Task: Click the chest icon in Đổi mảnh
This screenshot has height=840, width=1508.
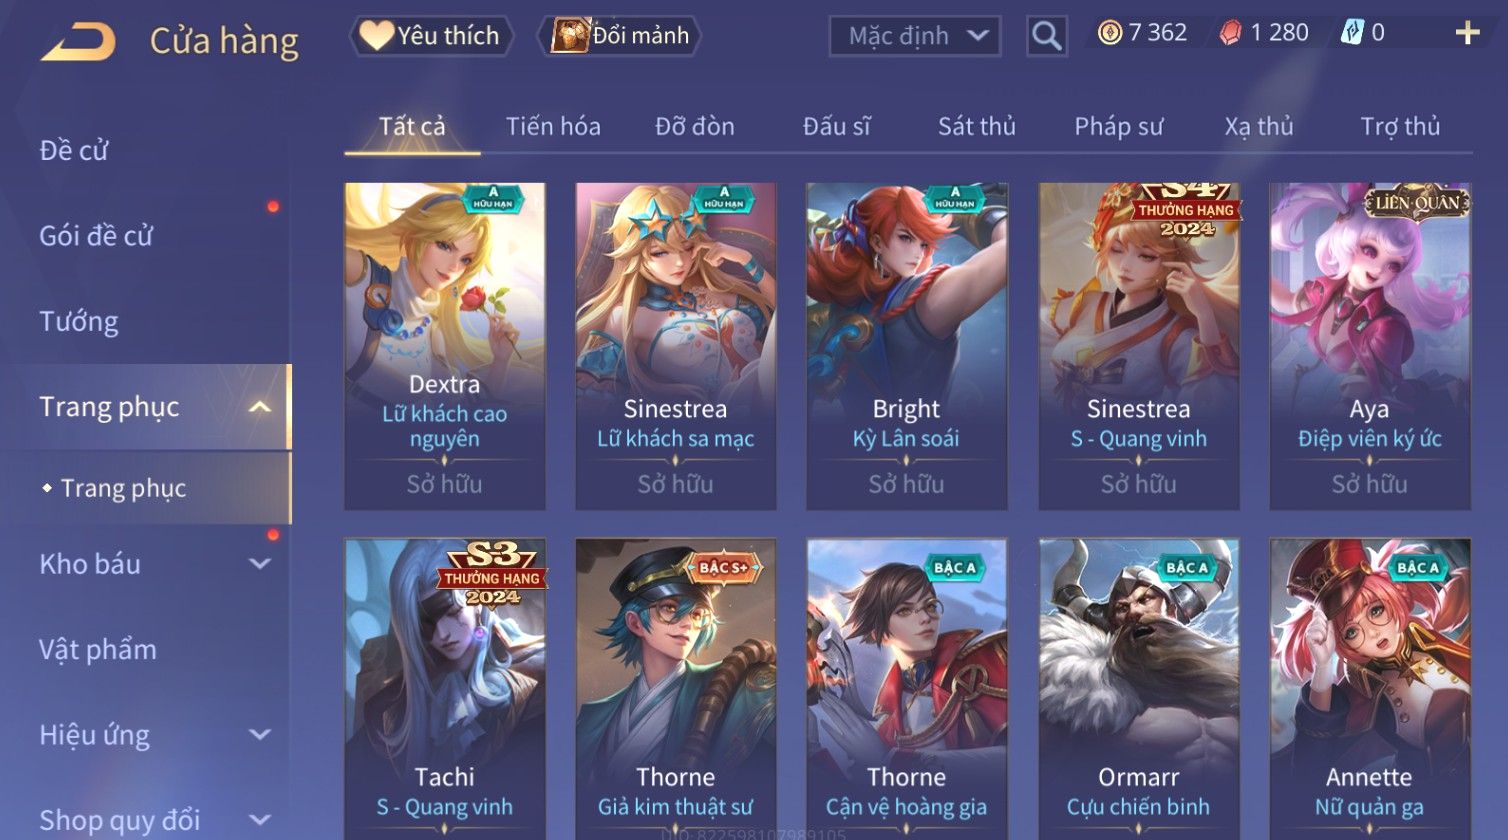Action: [x=571, y=36]
